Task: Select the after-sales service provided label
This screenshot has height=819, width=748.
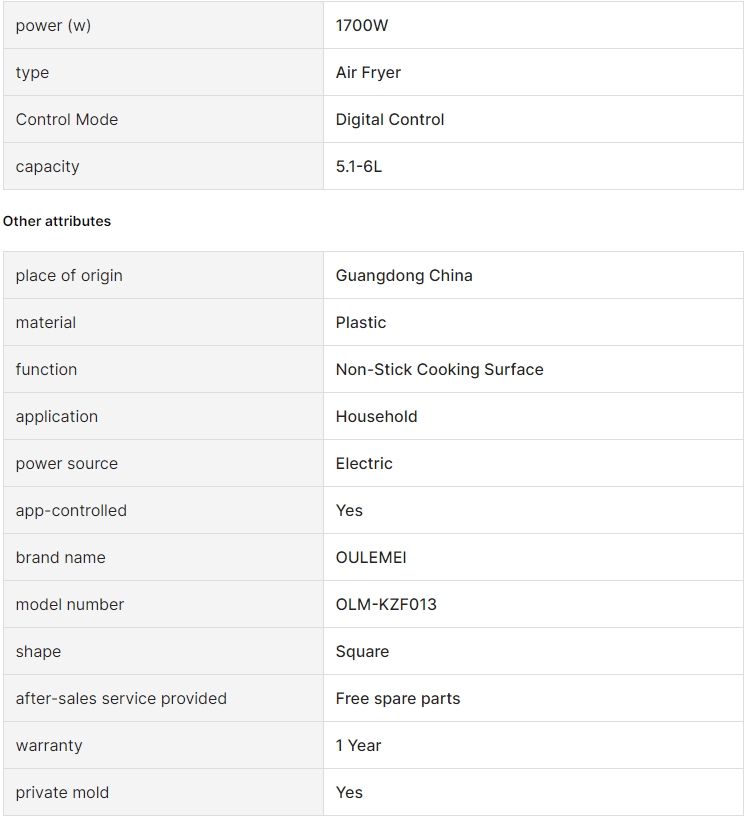Action: tap(121, 699)
